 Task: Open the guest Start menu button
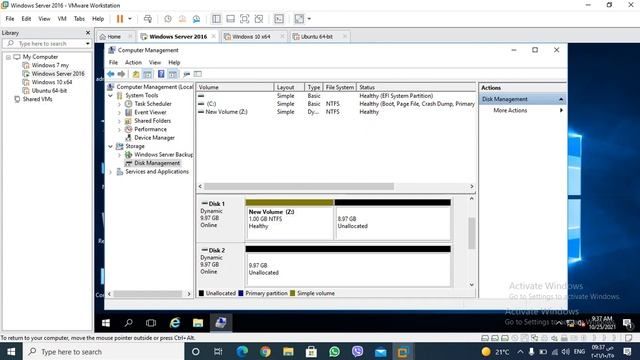coord(106,323)
